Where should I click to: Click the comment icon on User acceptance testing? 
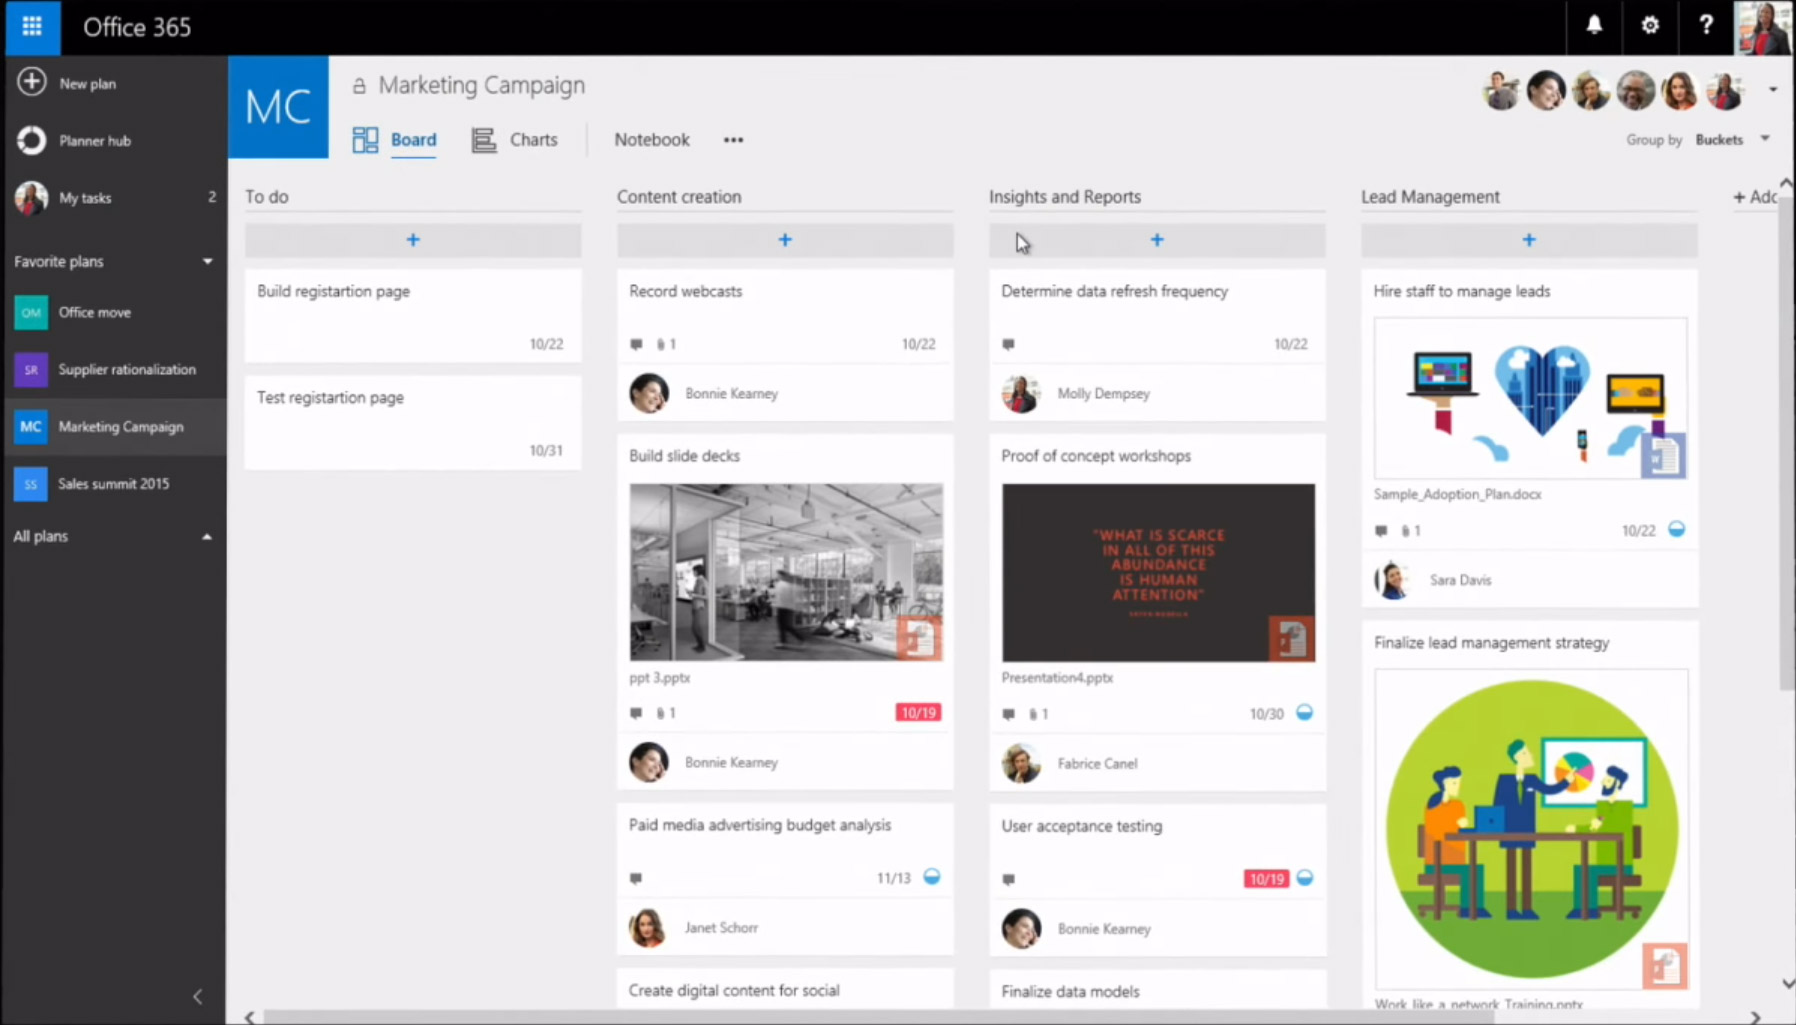click(x=1008, y=879)
